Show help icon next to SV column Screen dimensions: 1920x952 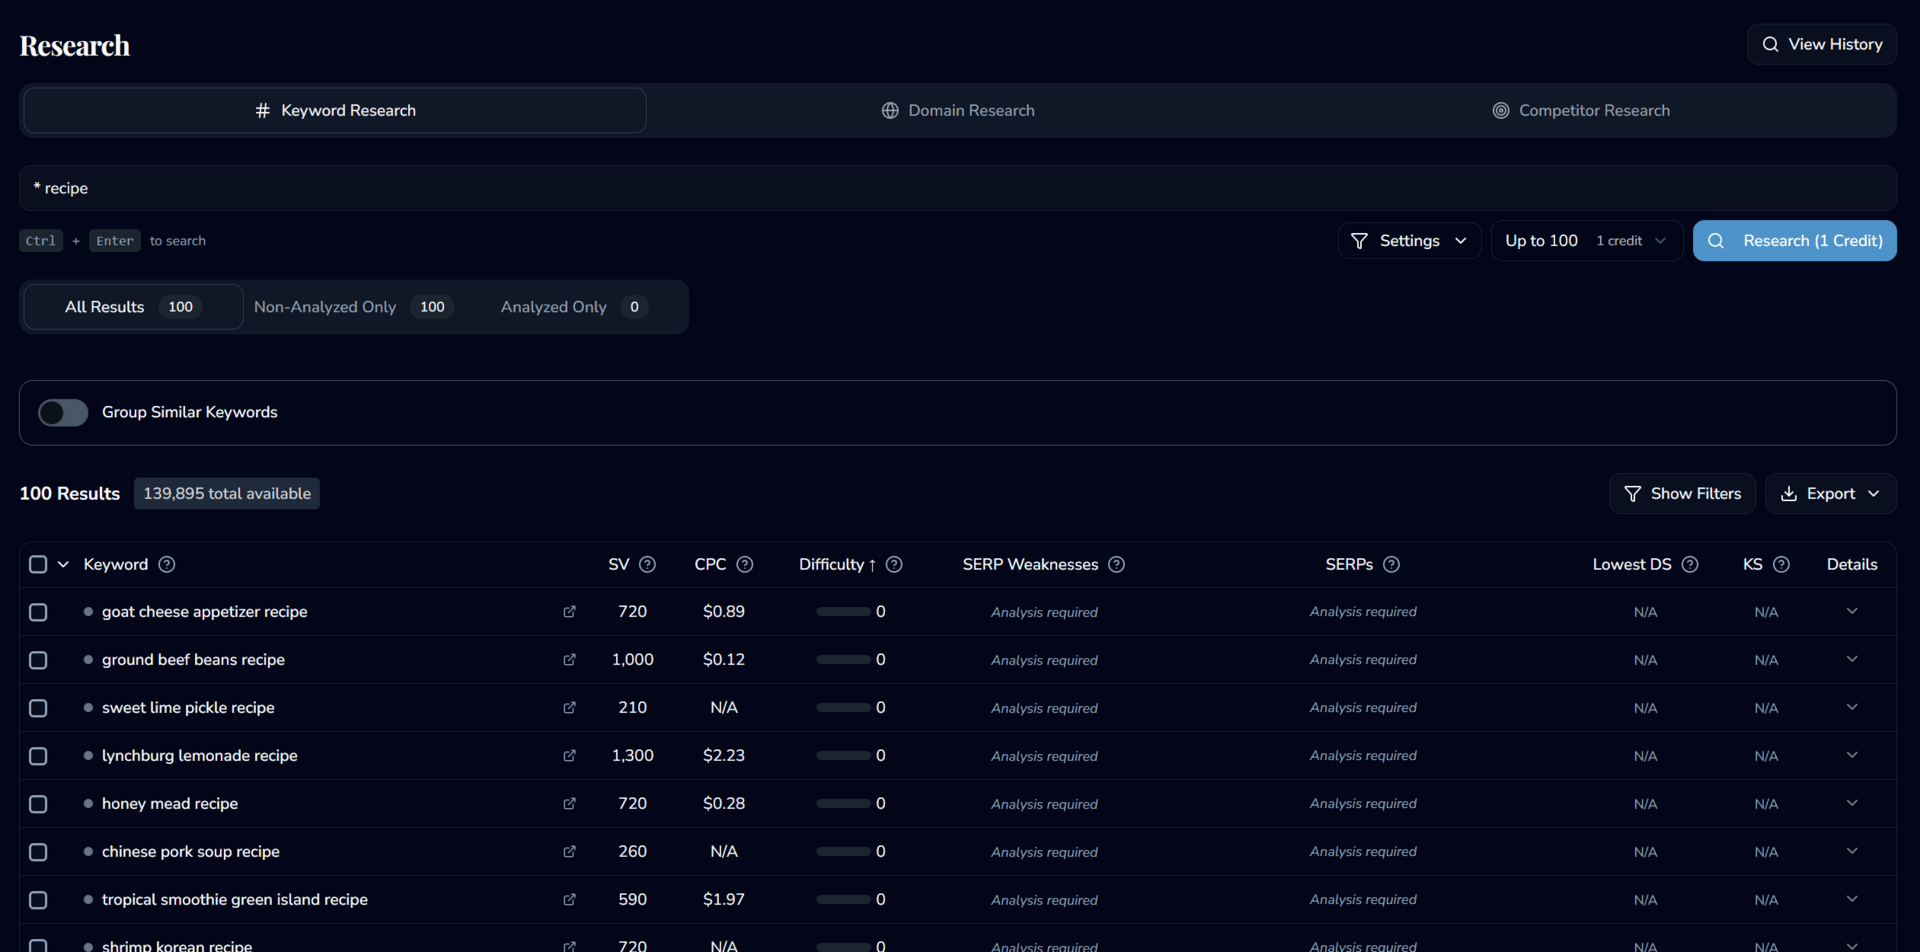pos(647,564)
